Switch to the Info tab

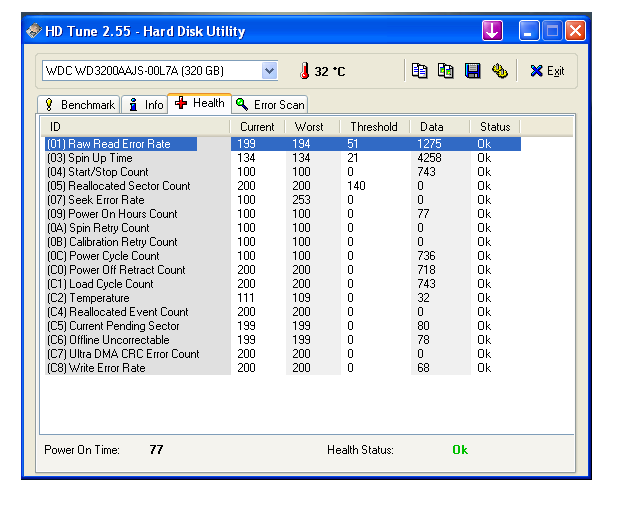[x=145, y=105]
